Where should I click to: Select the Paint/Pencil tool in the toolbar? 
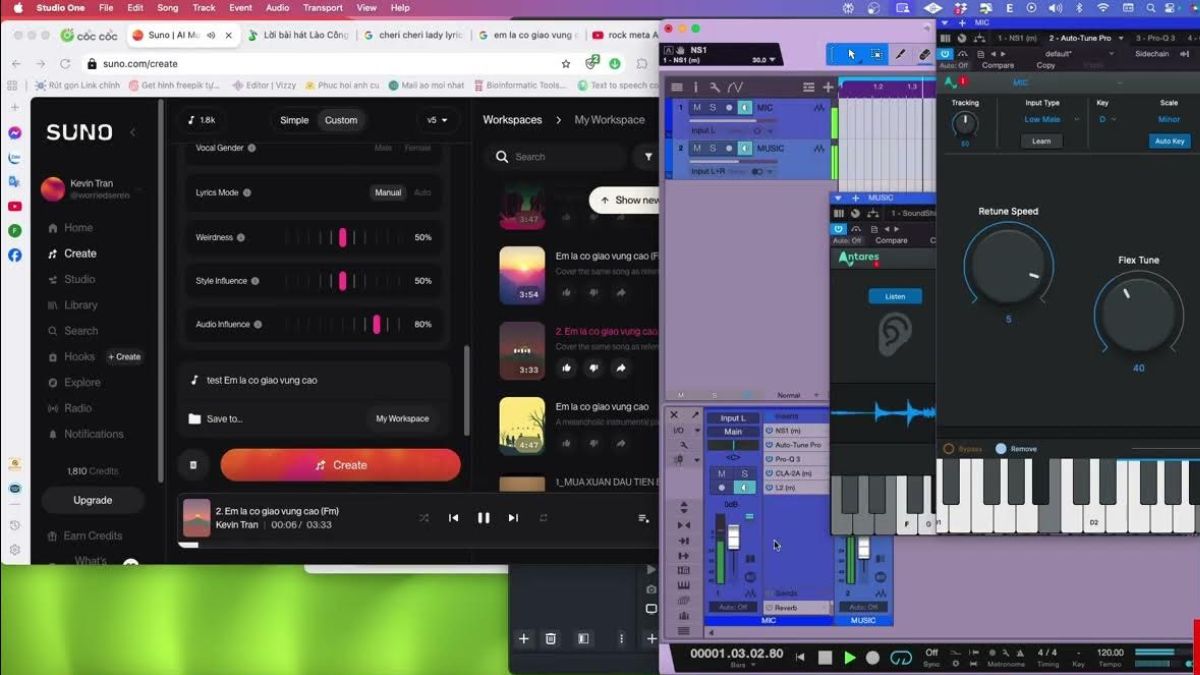(x=900, y=54)
